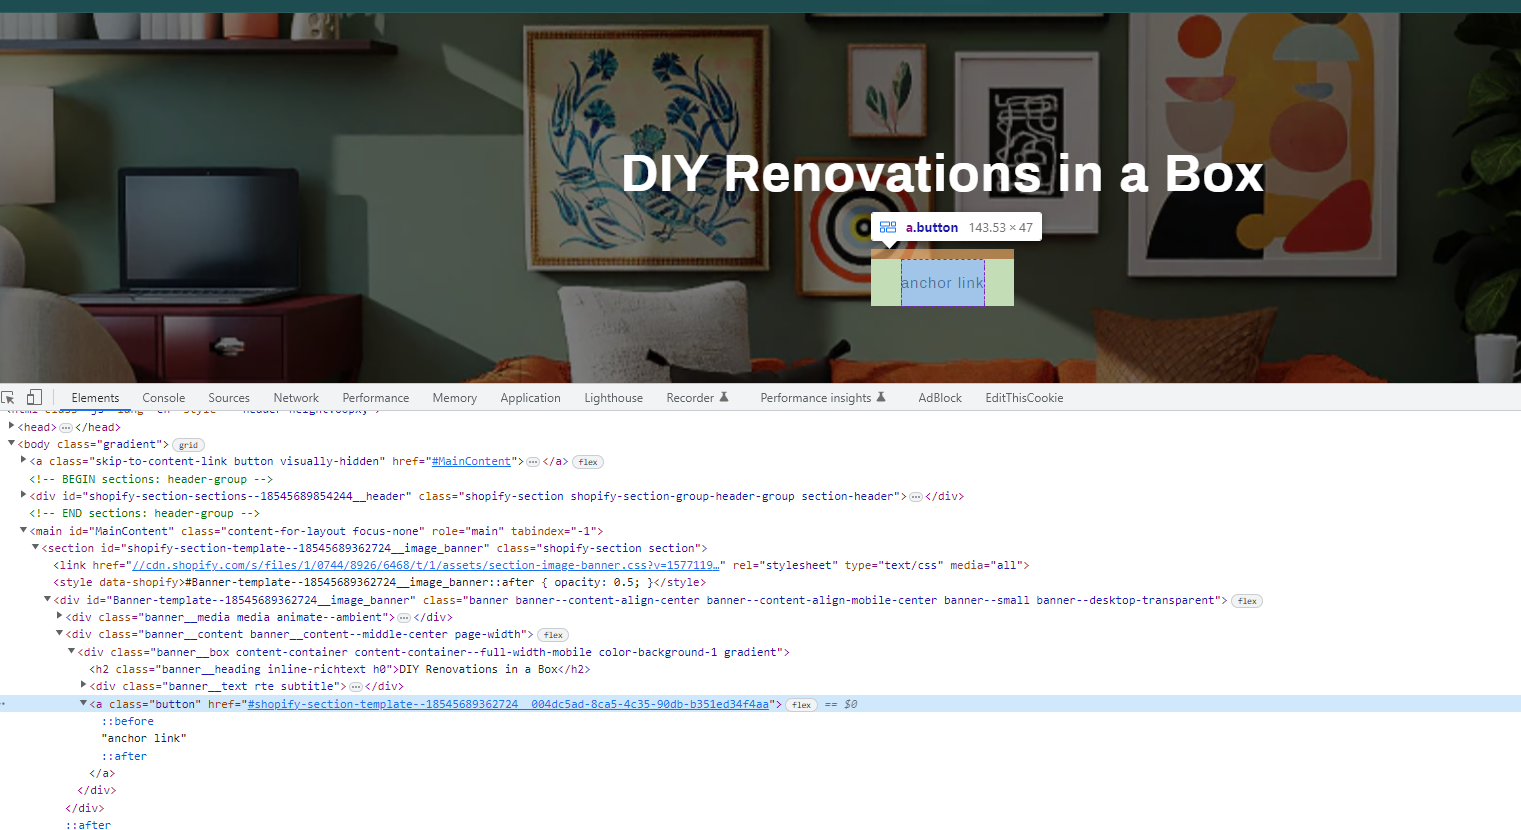Switch to the Console tab
The width and height of the screenshot is (1521, 830).
coord(164,398)
